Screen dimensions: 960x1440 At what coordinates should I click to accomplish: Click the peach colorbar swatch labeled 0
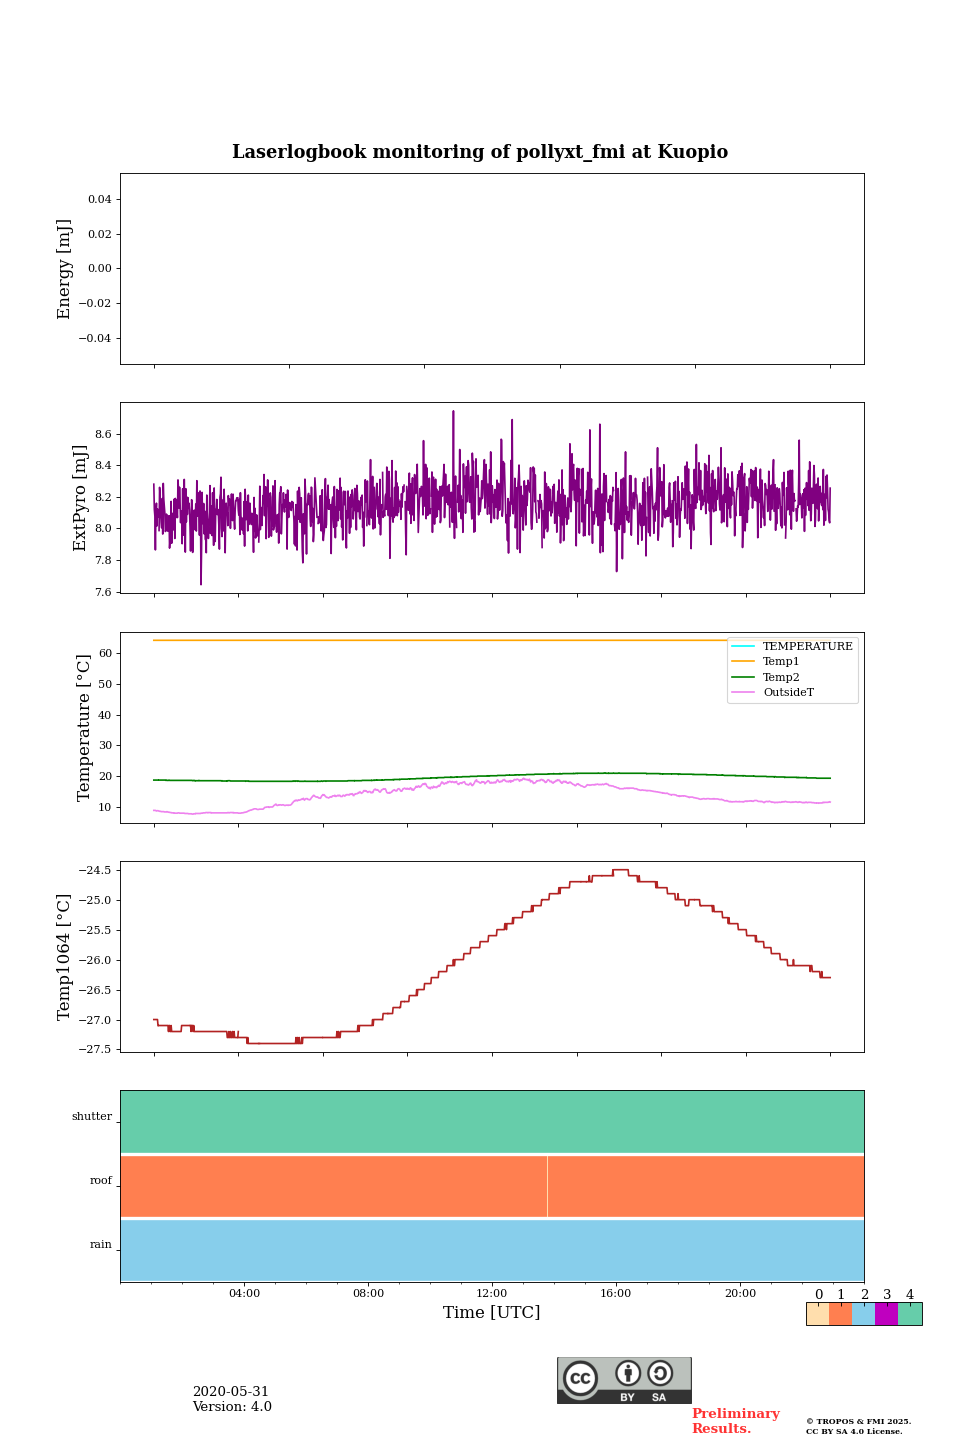pyautogui.click(x=817, y=1314)
